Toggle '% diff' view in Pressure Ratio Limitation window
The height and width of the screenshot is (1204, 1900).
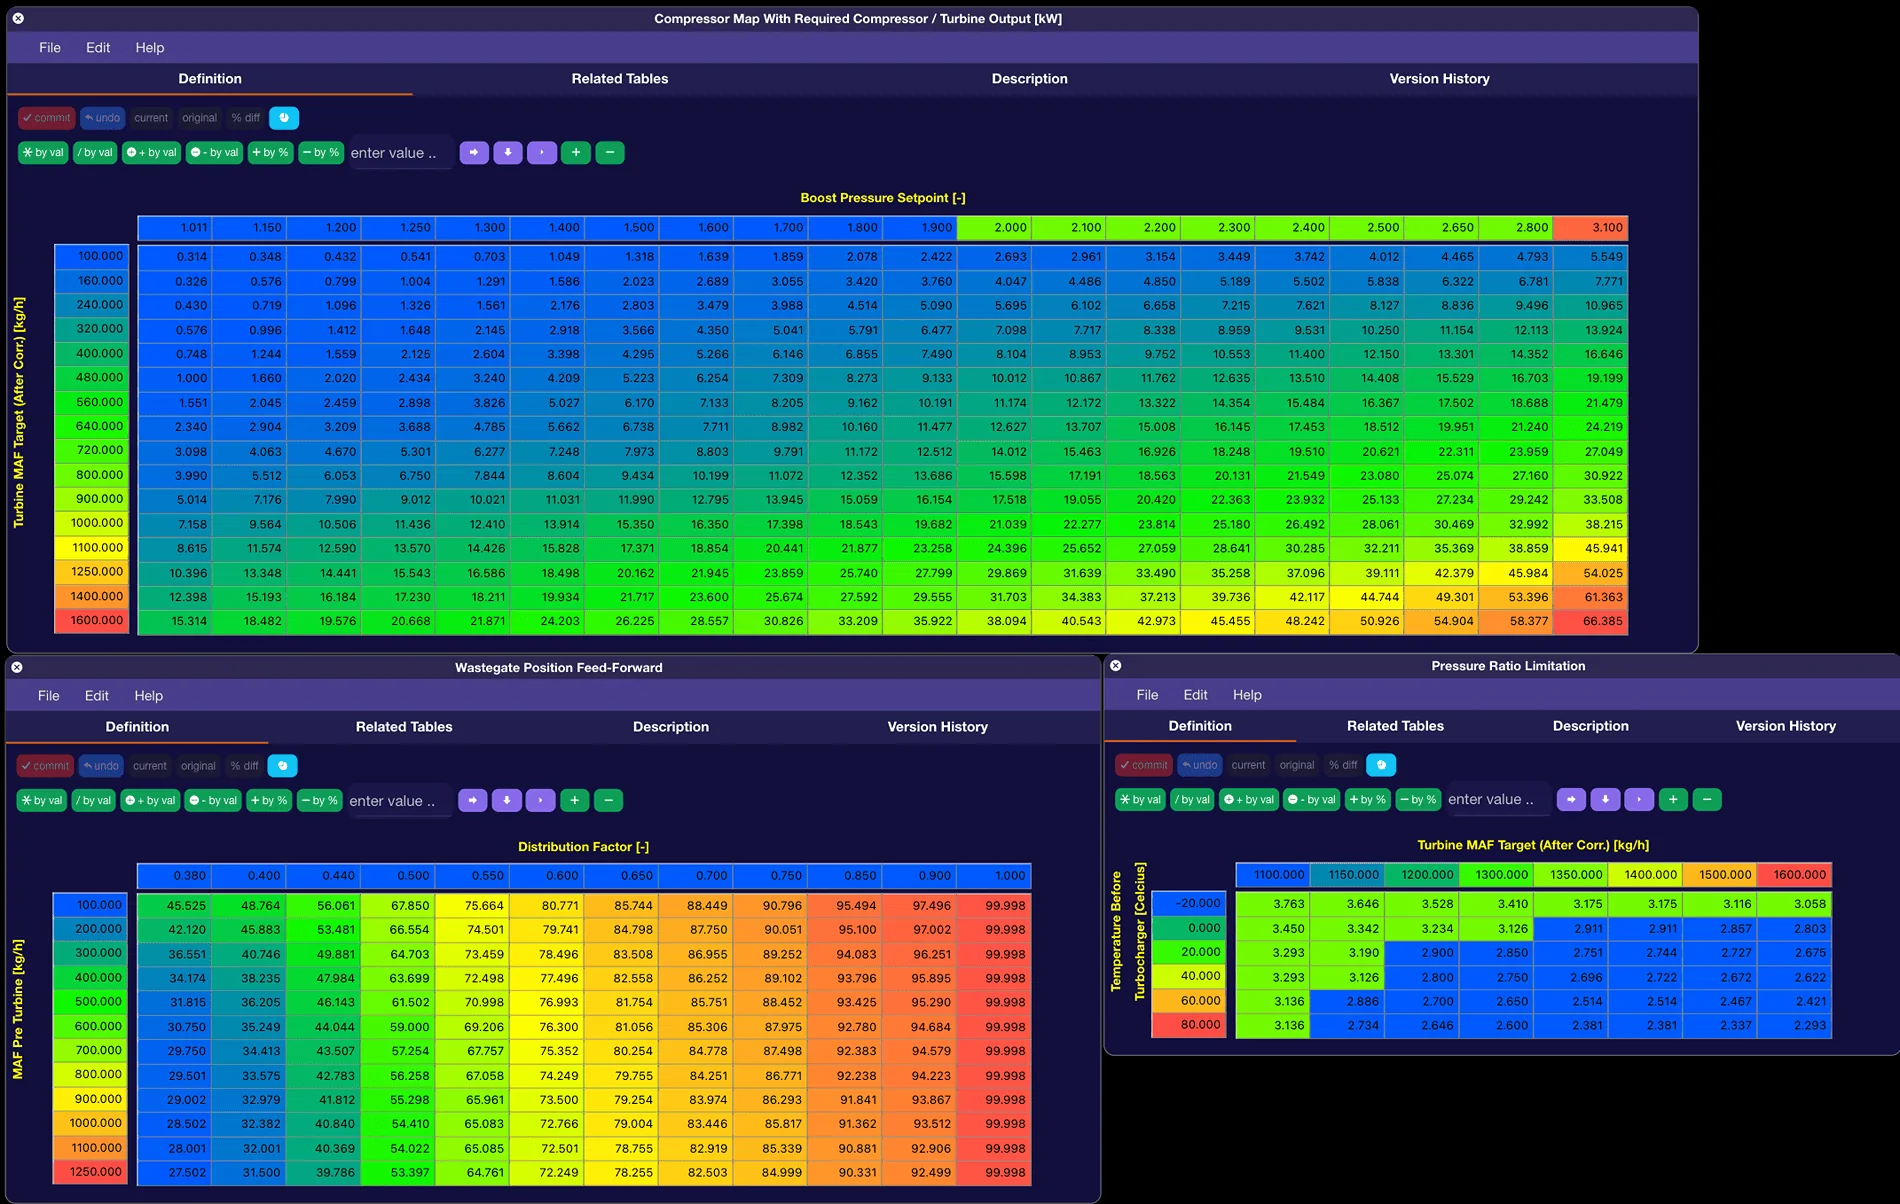[x=1343, y=765]
